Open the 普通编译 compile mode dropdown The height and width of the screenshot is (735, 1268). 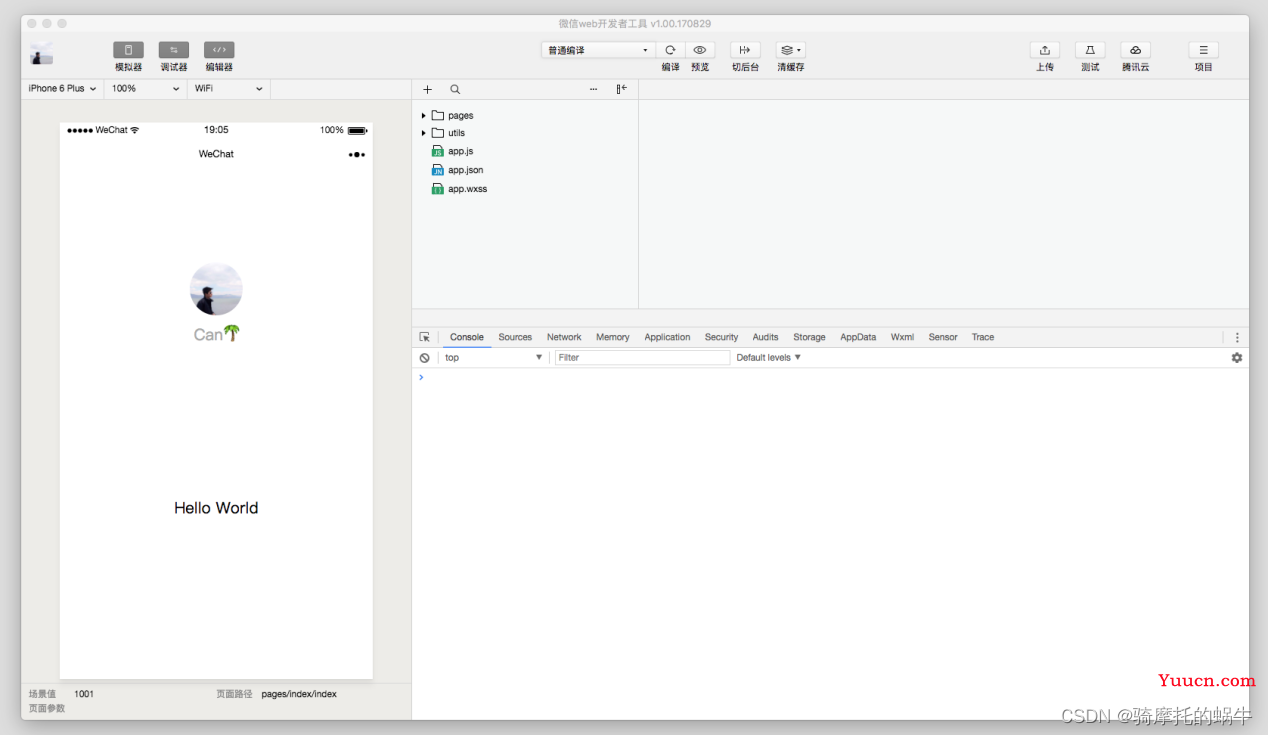tap(598, 50)
